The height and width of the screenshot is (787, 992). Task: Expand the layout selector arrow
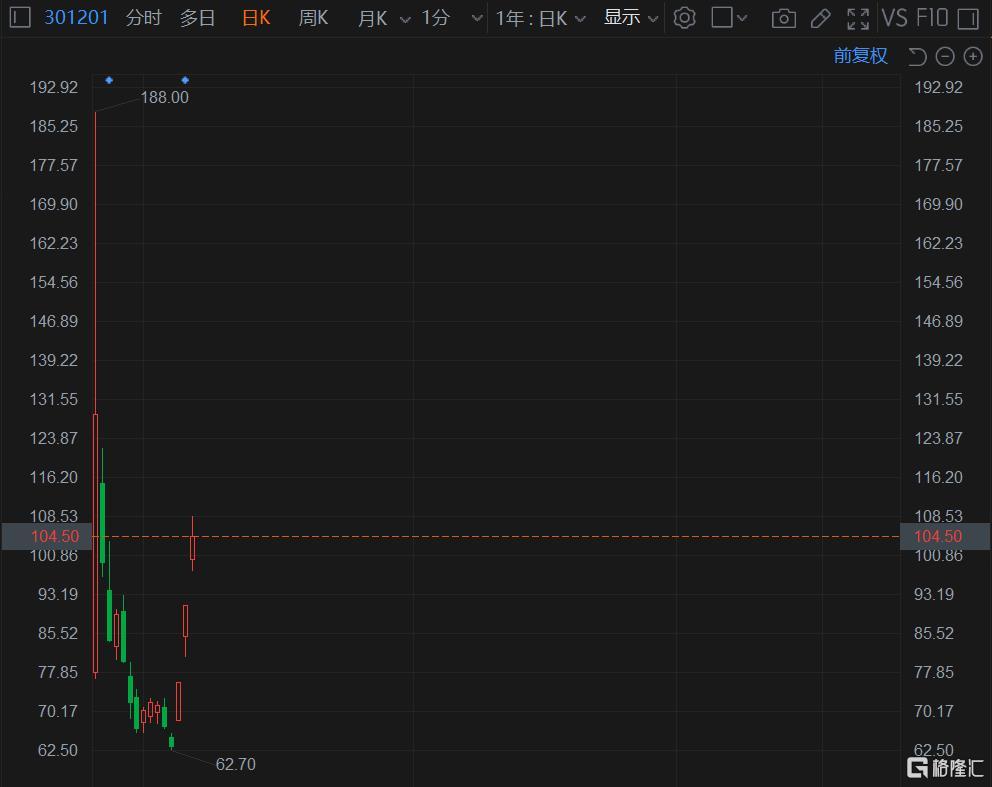click(742, 18)
